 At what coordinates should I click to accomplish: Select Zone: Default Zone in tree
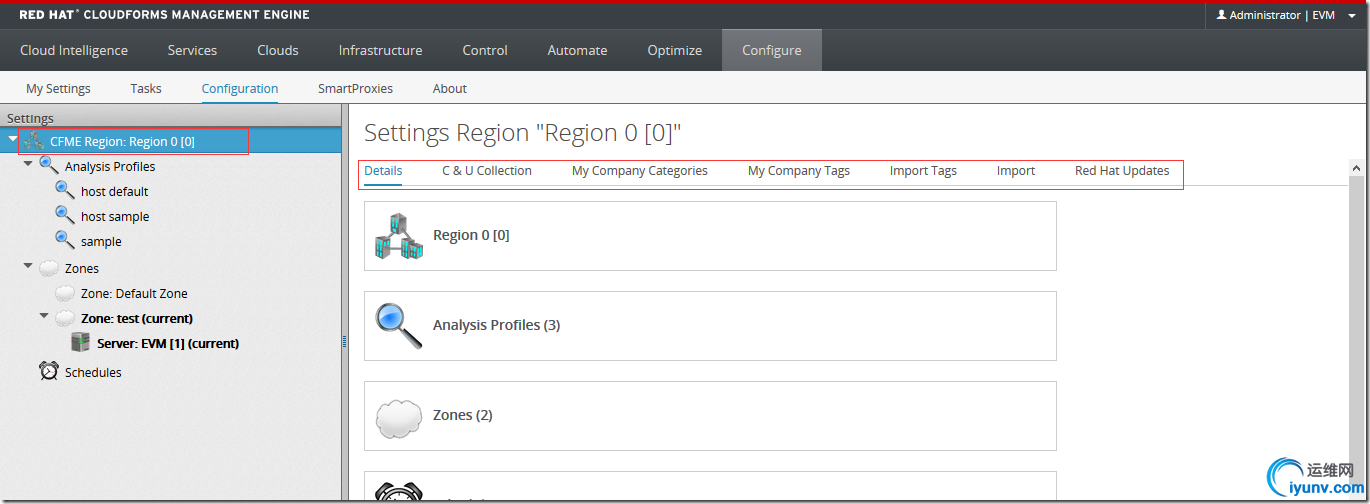tap(134, 293)
